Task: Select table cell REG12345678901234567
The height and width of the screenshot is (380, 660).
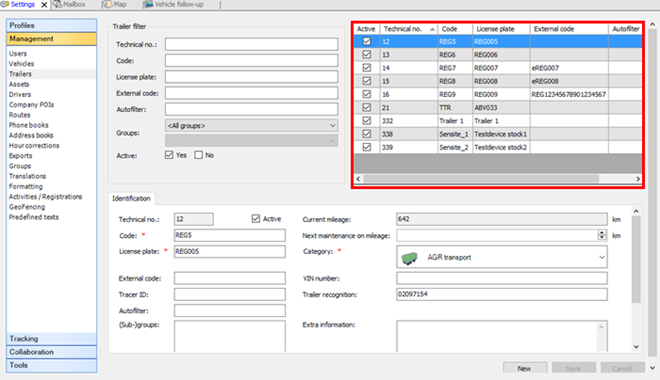Action: click(569, 94)
